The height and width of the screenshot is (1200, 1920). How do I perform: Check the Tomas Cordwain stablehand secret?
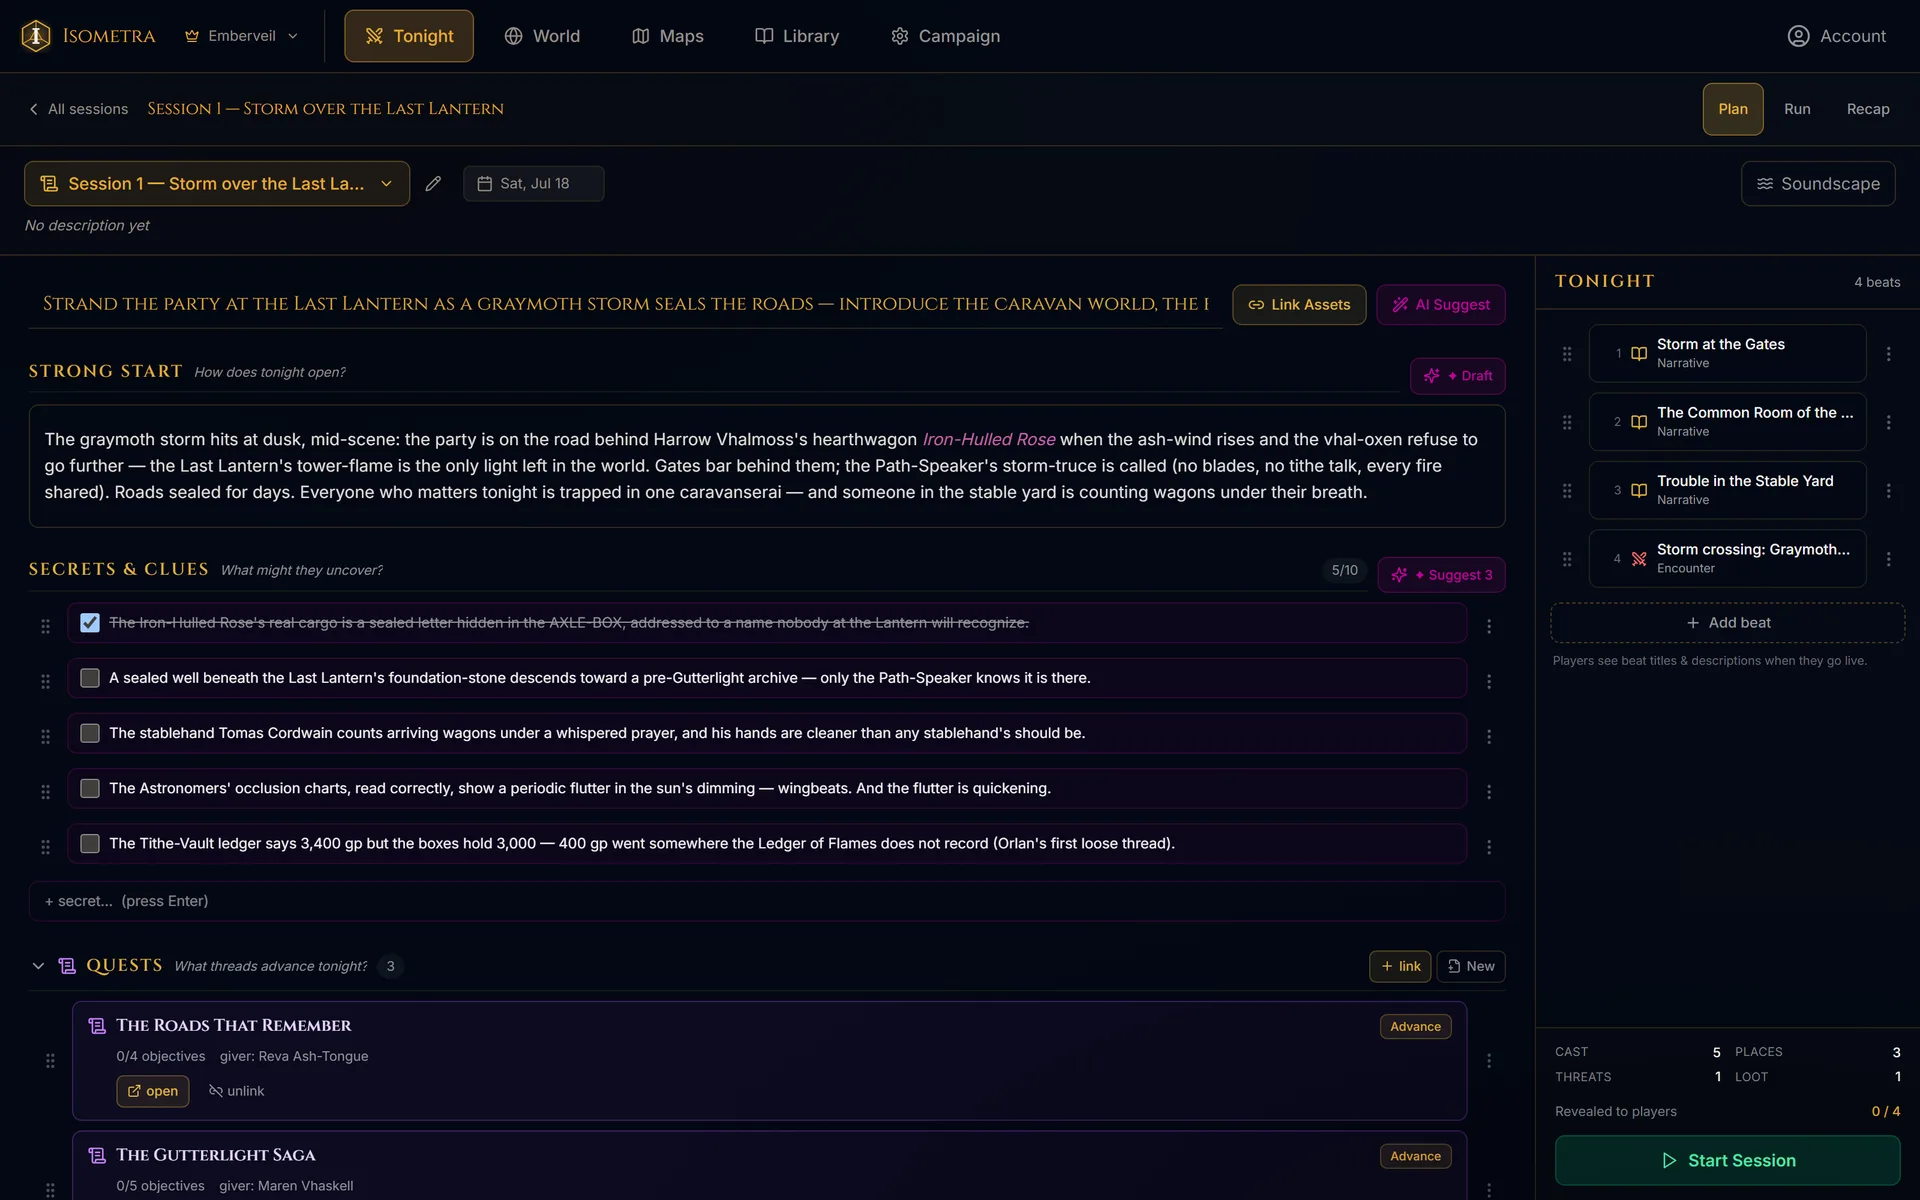90,733
